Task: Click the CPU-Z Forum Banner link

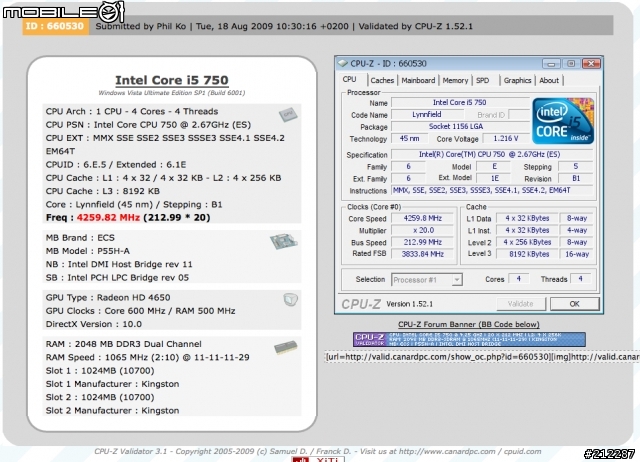Action: (469, 324)
